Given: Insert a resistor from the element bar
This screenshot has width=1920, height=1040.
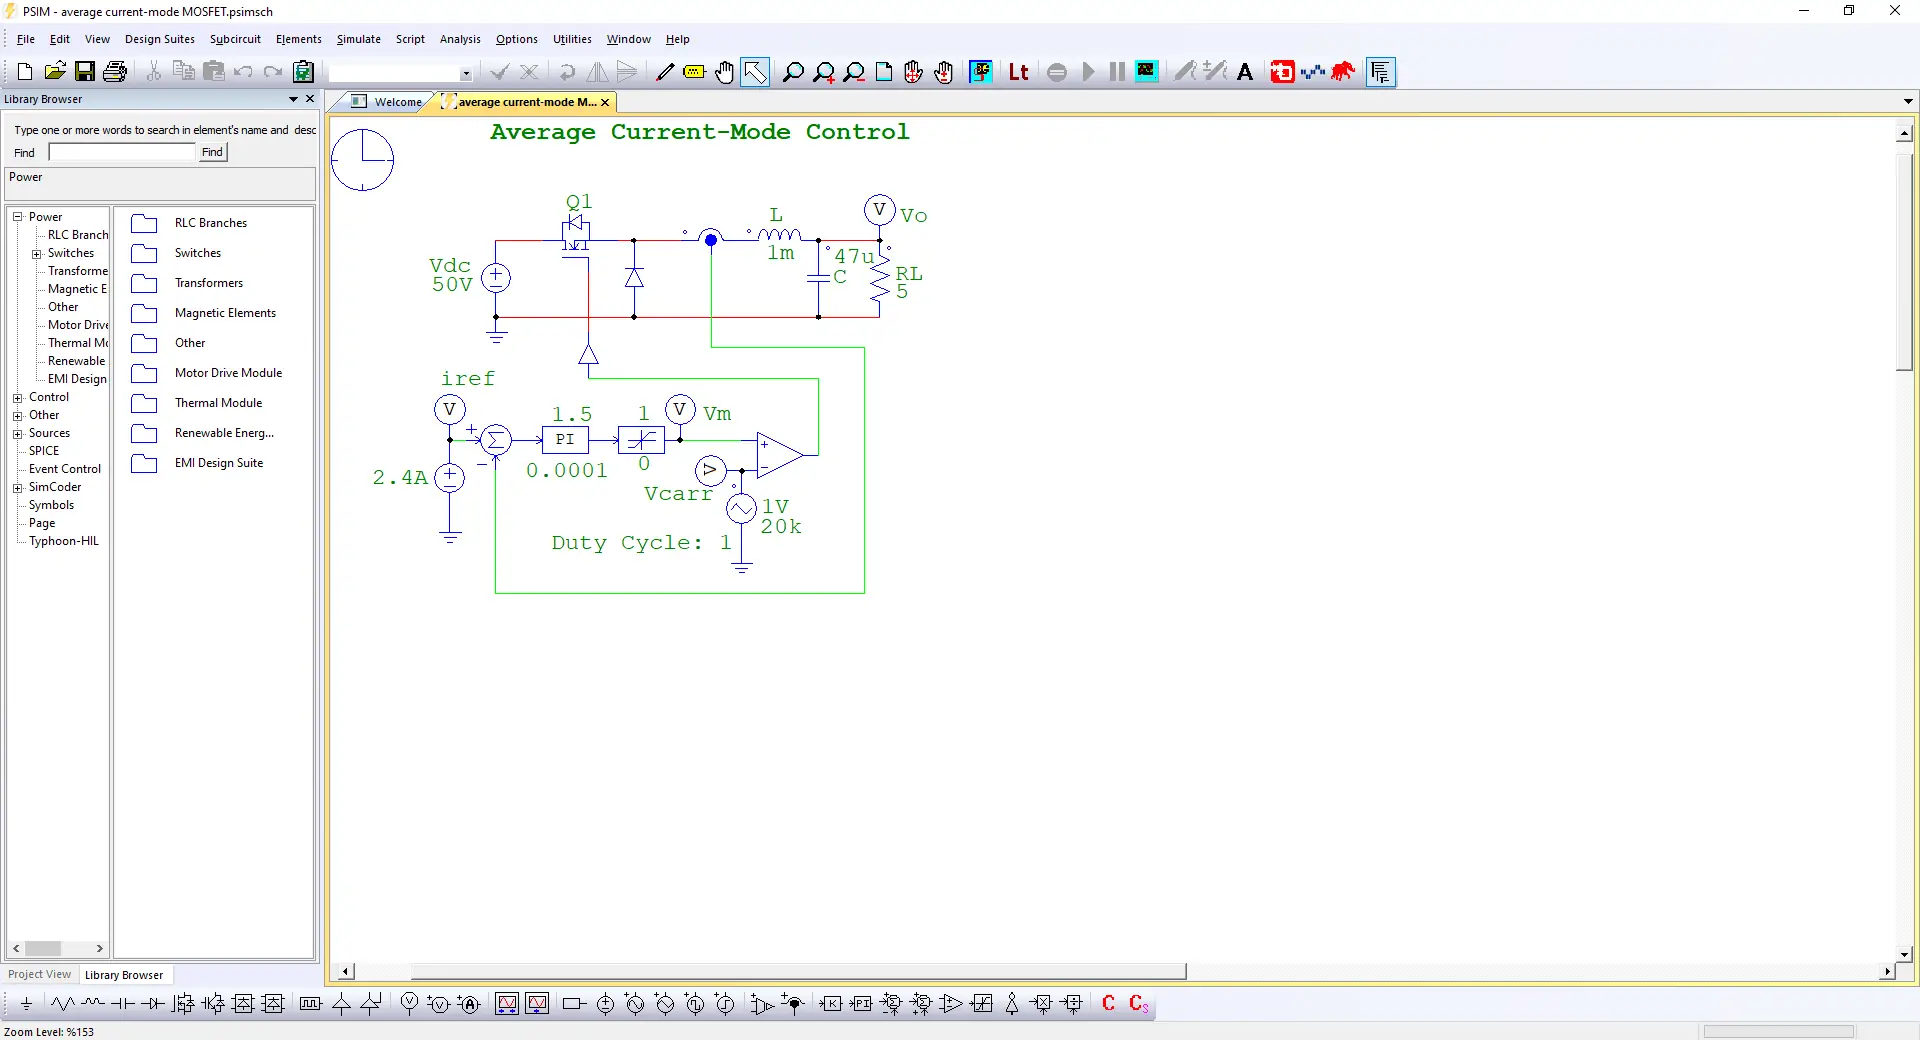Looking at the screenshot, I should 62,1004.
